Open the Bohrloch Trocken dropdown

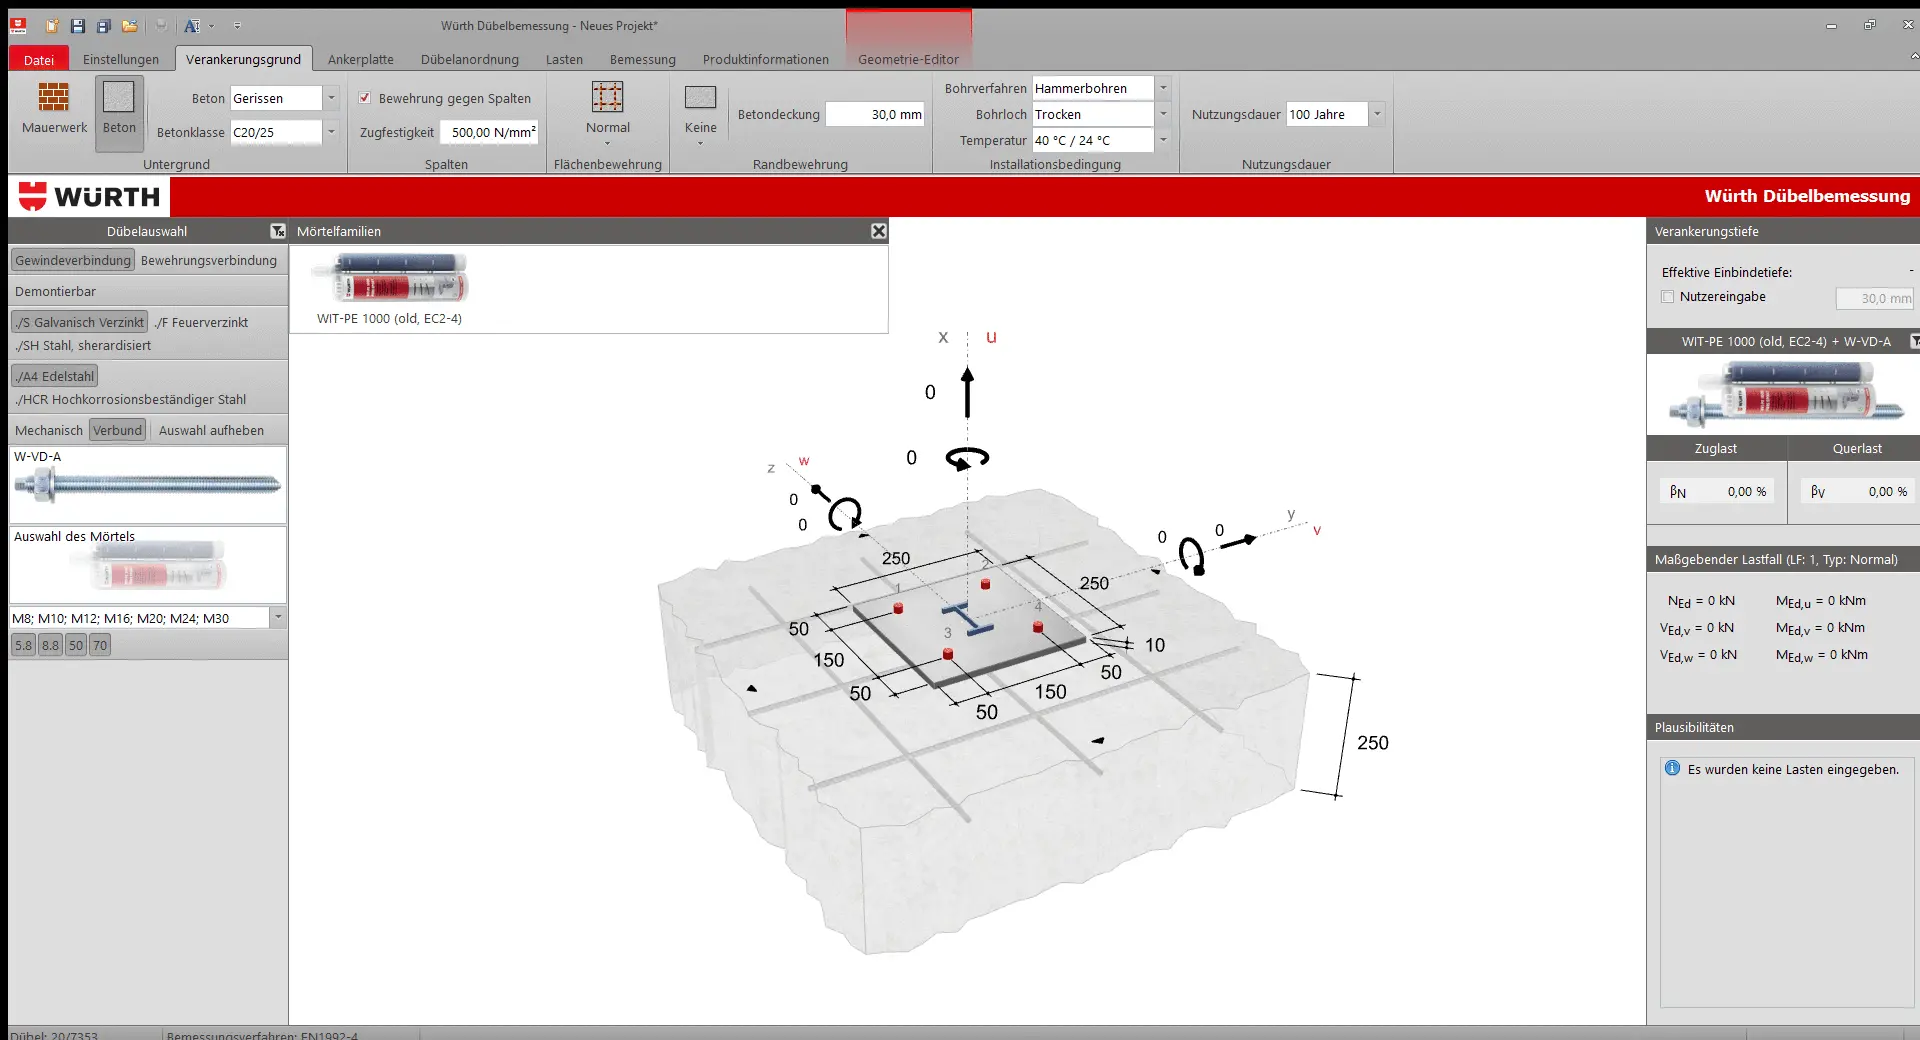coord(1163,114)
